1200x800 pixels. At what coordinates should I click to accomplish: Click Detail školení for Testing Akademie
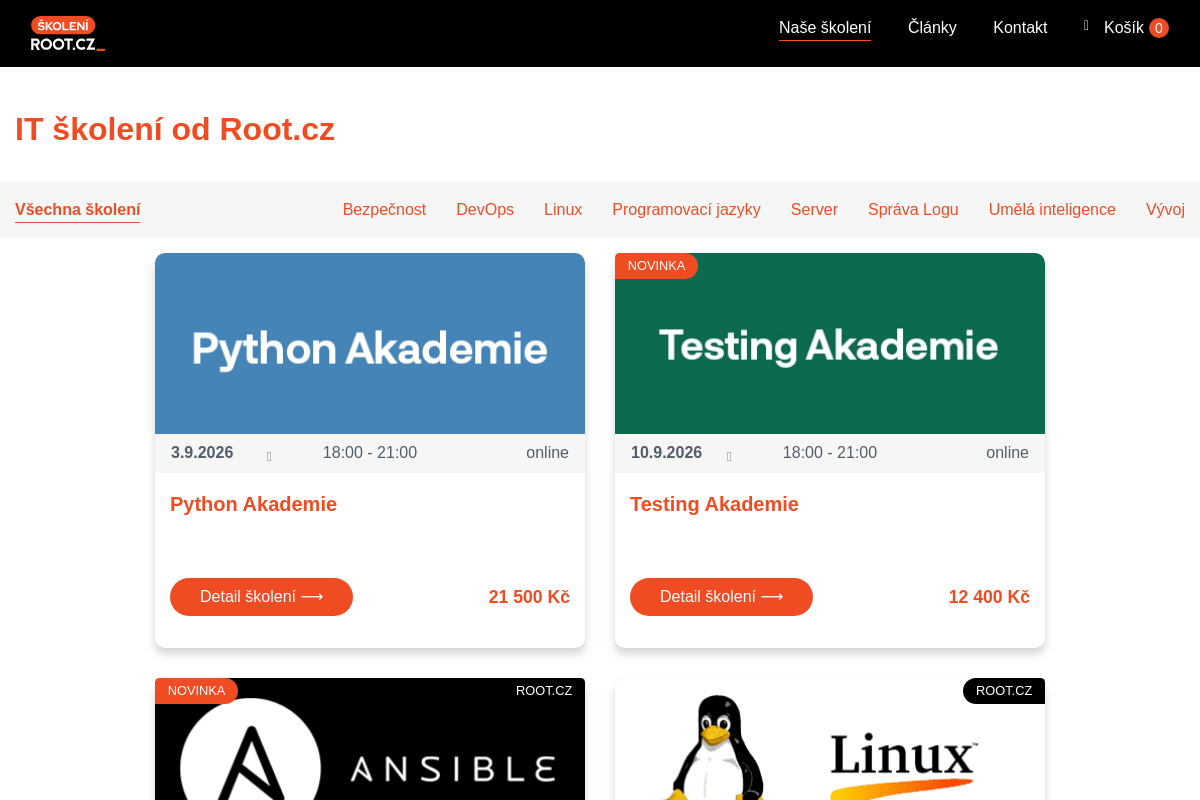tap(721, 597)
